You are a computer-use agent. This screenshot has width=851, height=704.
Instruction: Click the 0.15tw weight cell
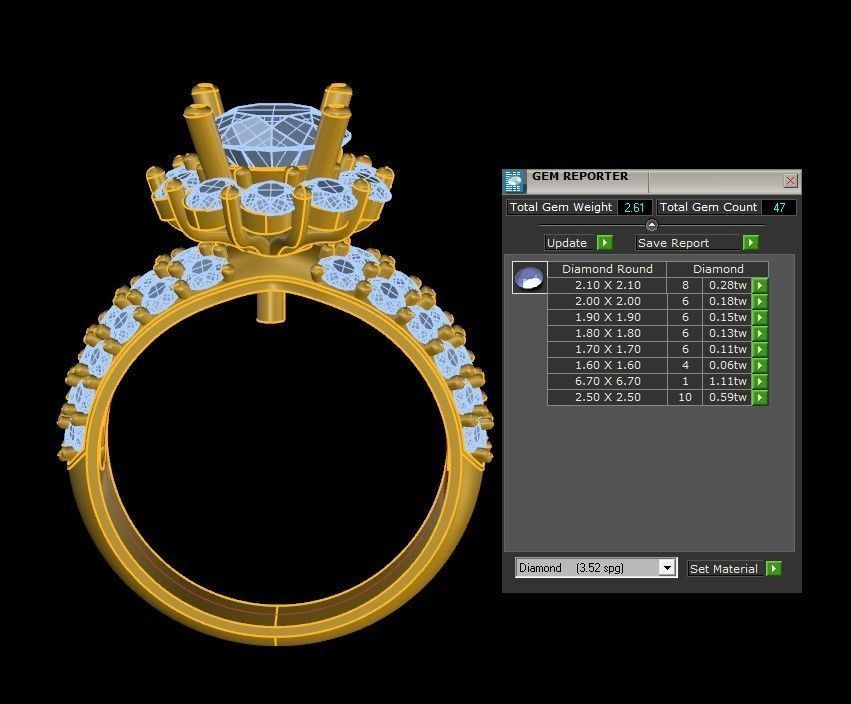tap(727, 317)
